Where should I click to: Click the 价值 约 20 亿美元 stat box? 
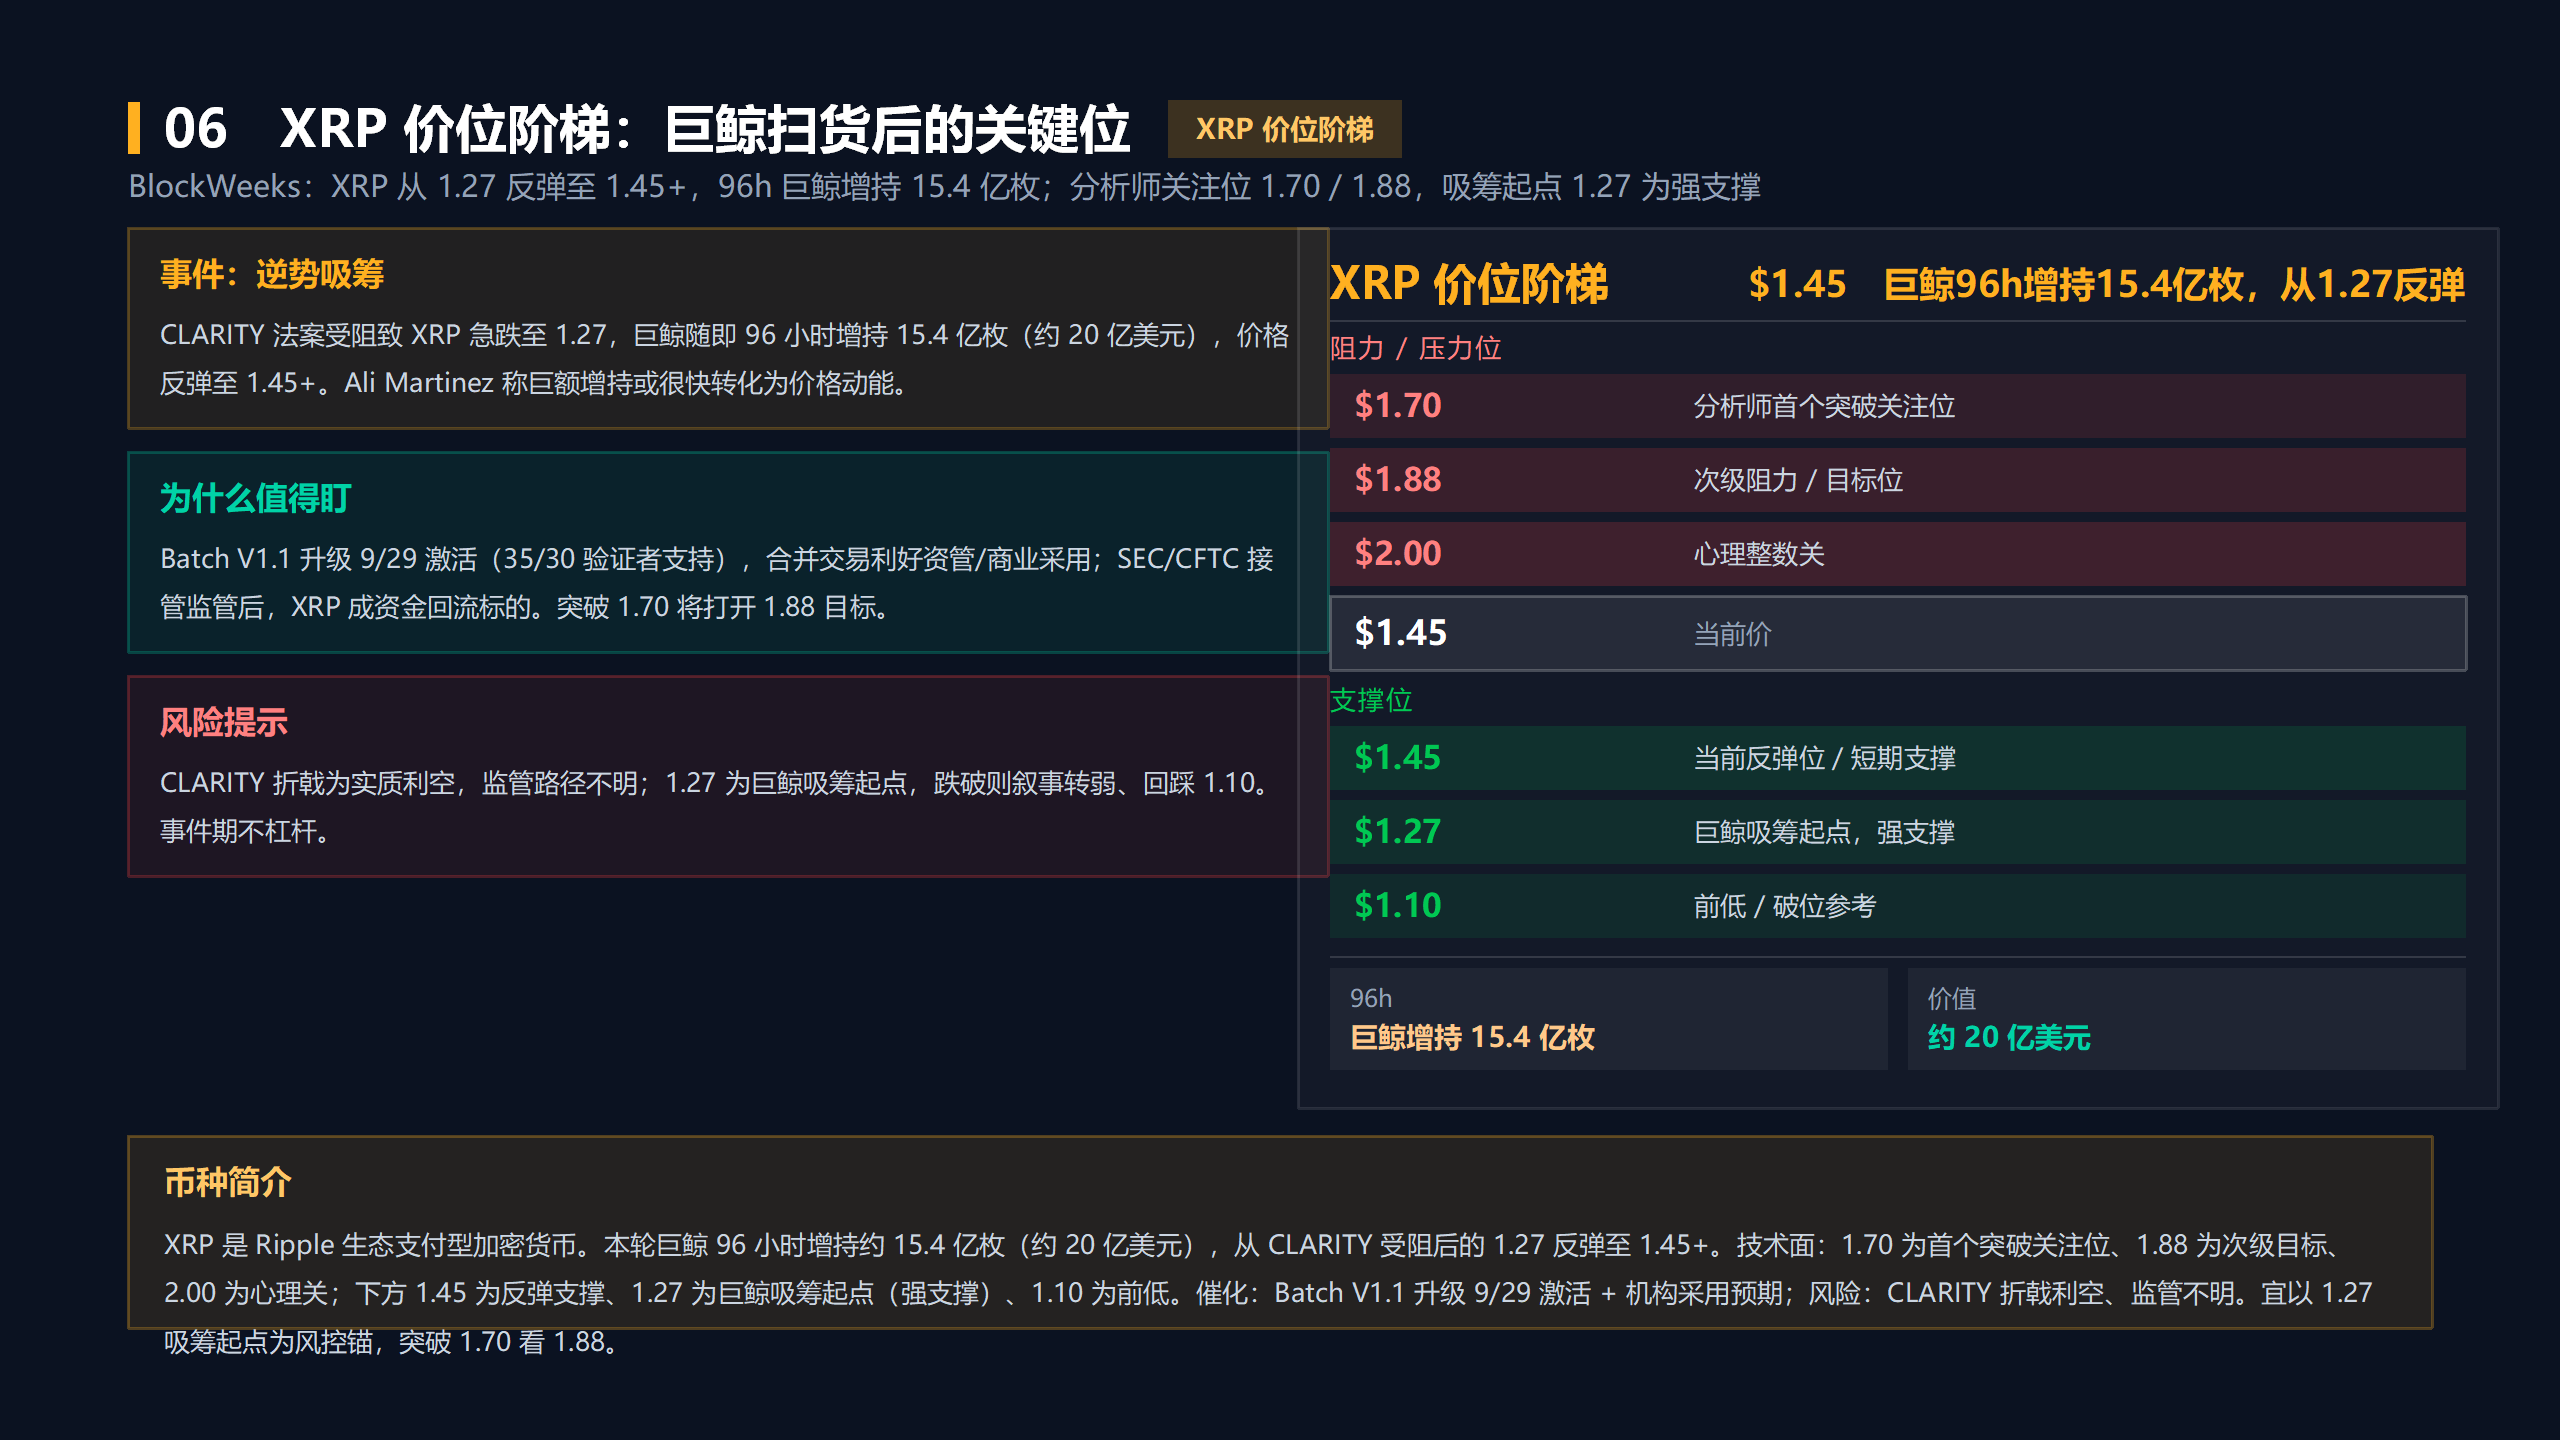coord(2186,1019)
